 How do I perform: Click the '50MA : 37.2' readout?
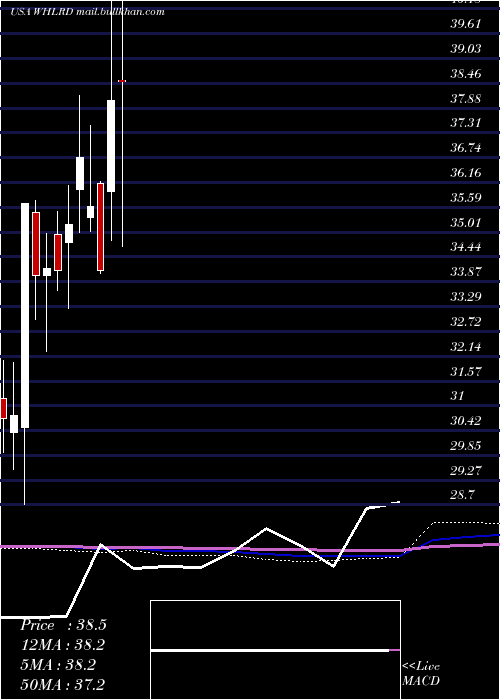pos(62,684)
